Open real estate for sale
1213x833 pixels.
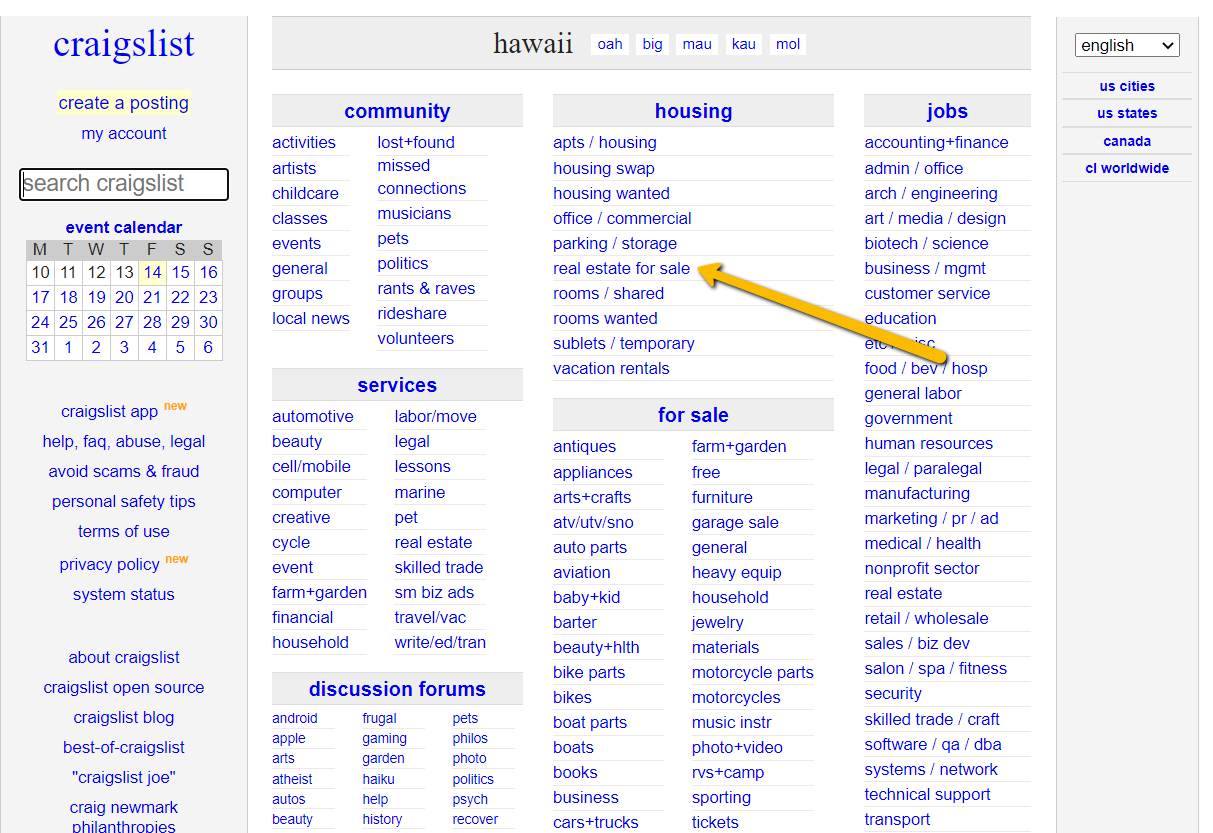(x=622, y=268)
